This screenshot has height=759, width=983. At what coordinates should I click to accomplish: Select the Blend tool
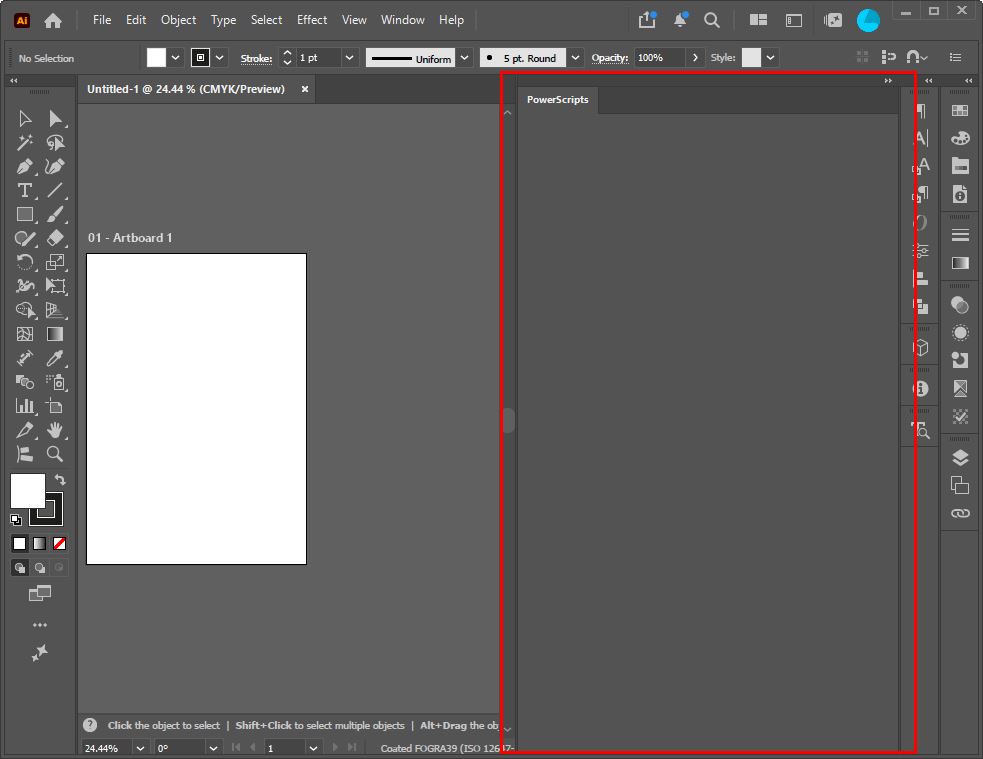(x=25, y=382)
